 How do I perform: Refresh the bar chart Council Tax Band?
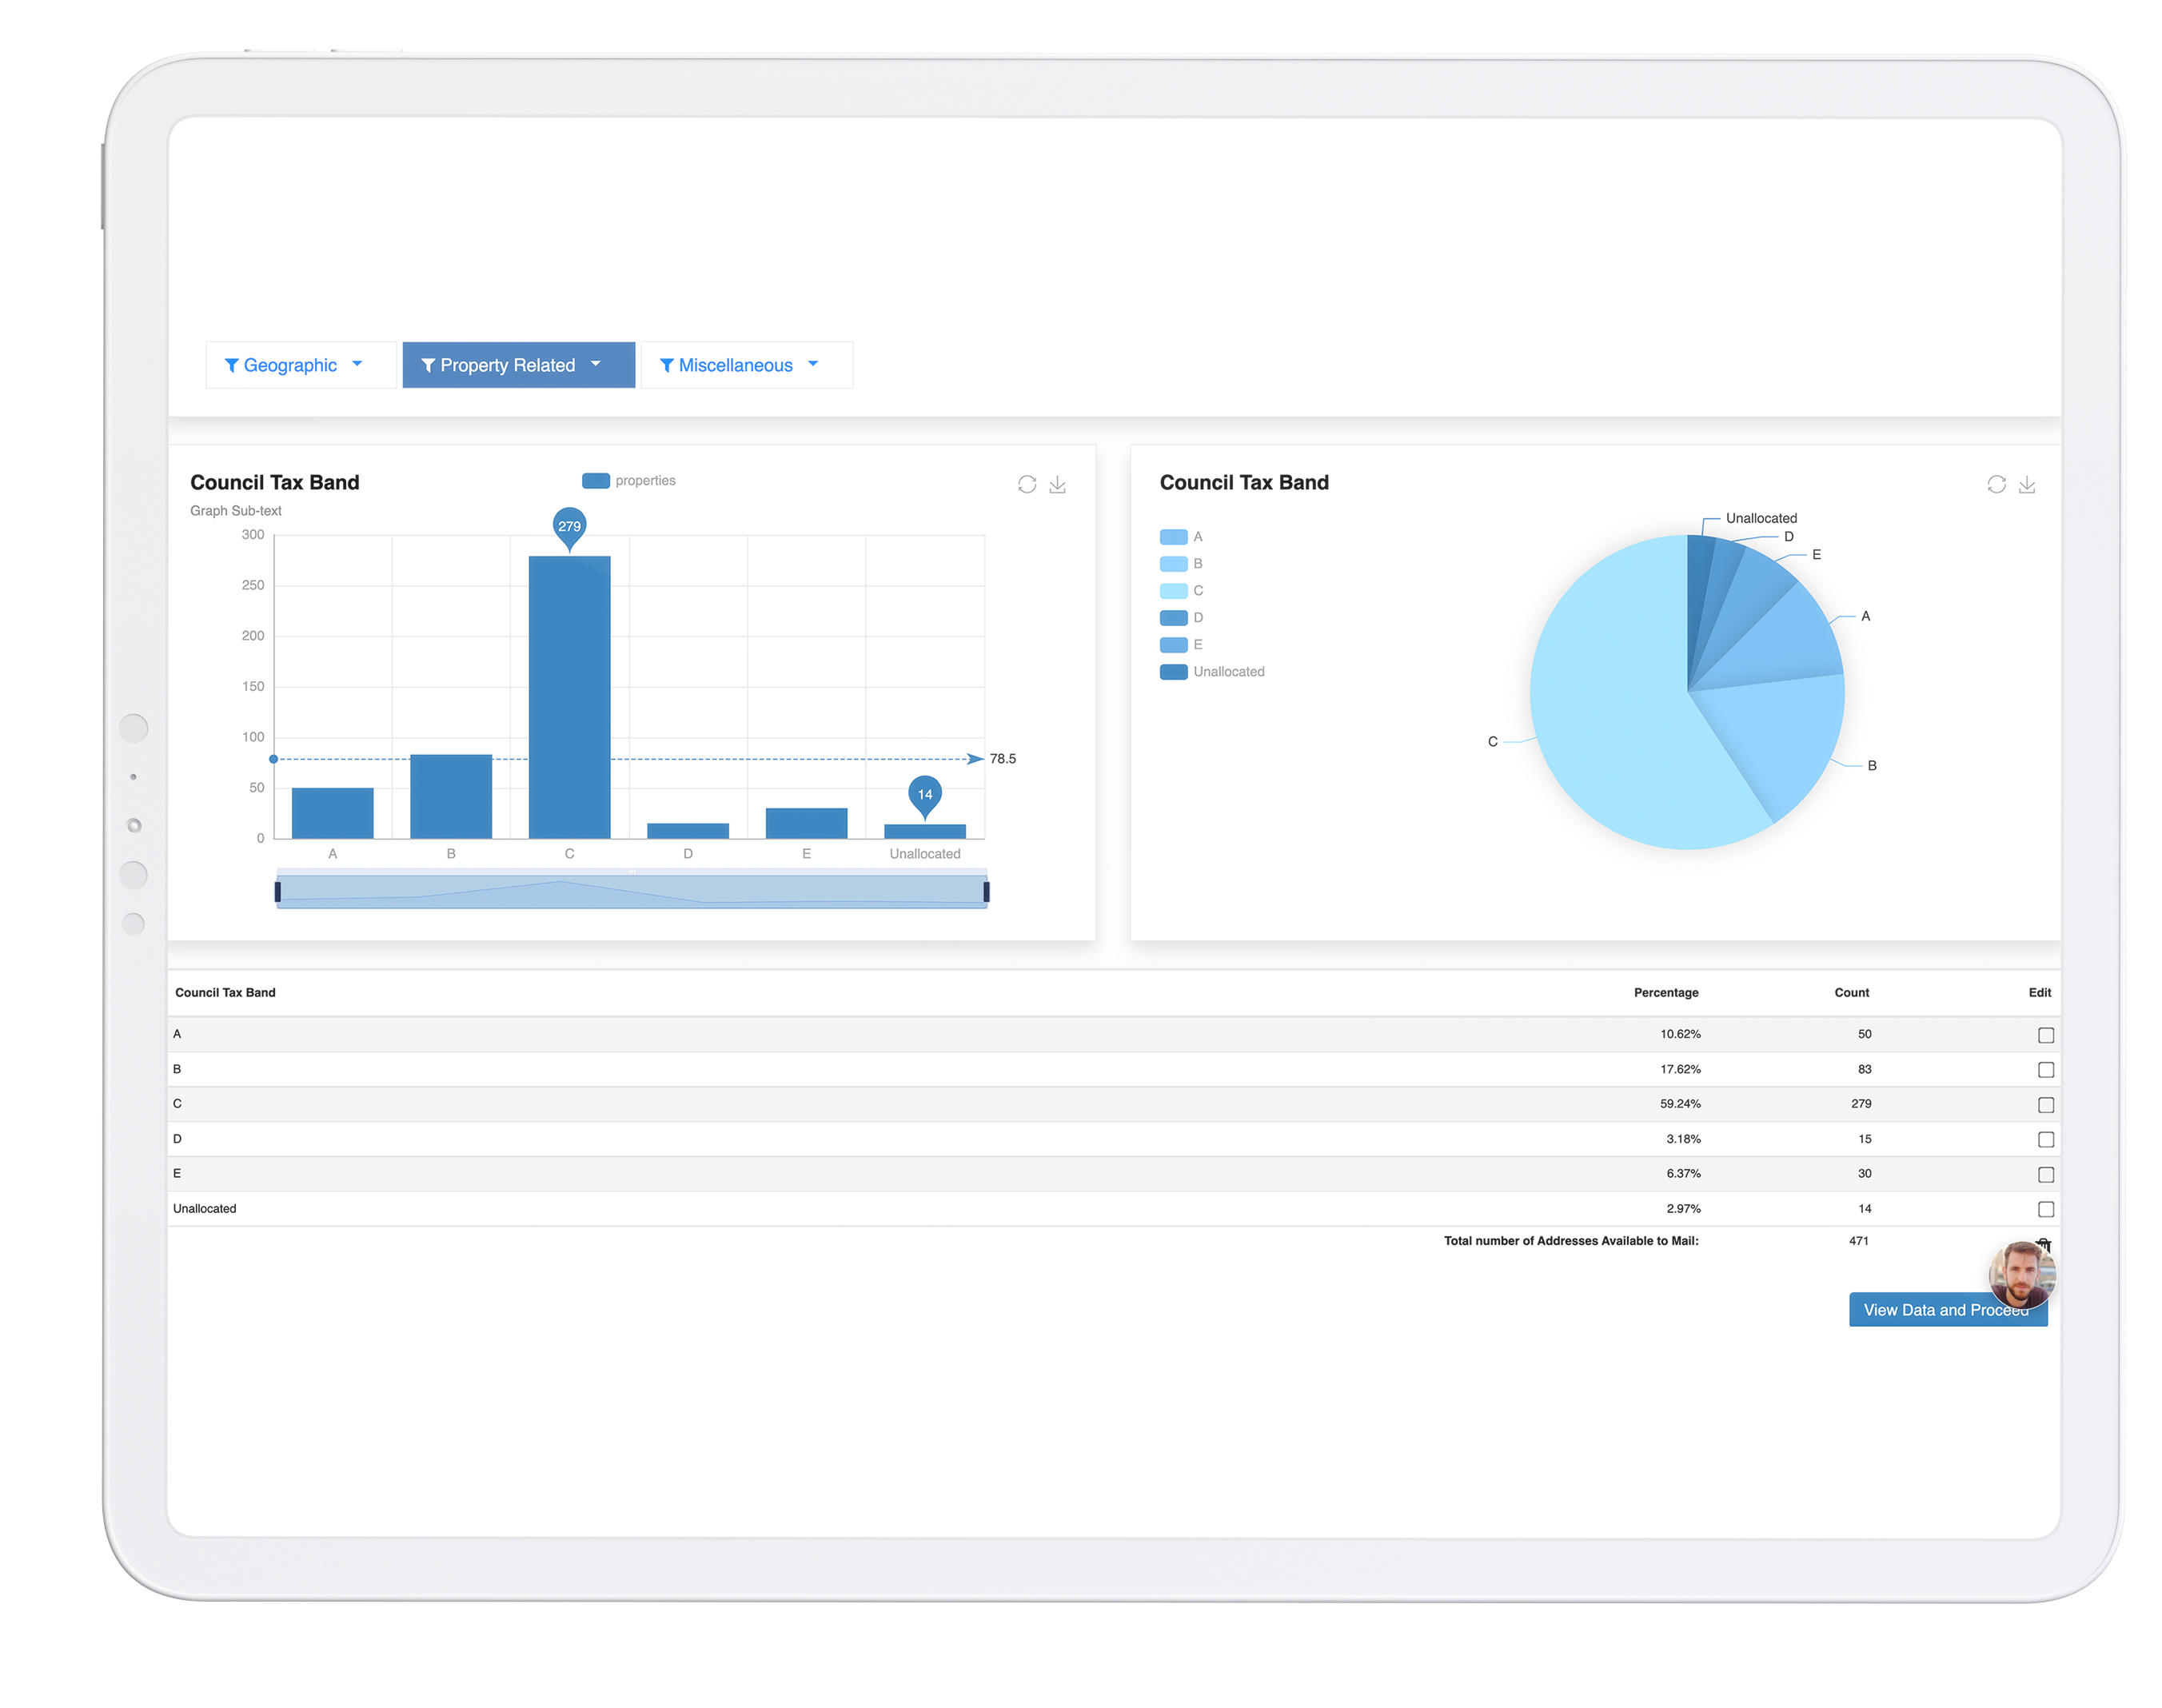tap(1026, 485)
